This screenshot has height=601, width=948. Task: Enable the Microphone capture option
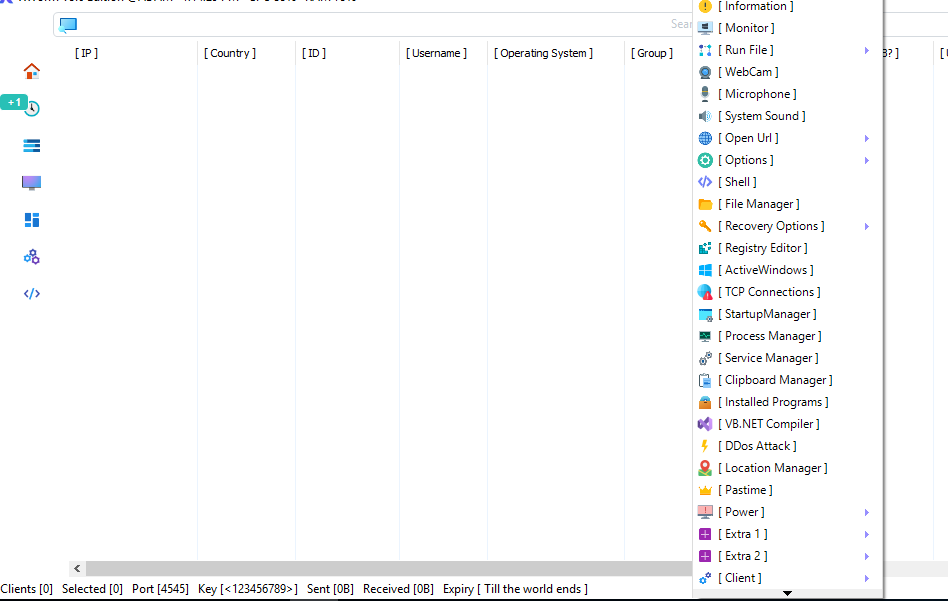[x=755, y=93]
